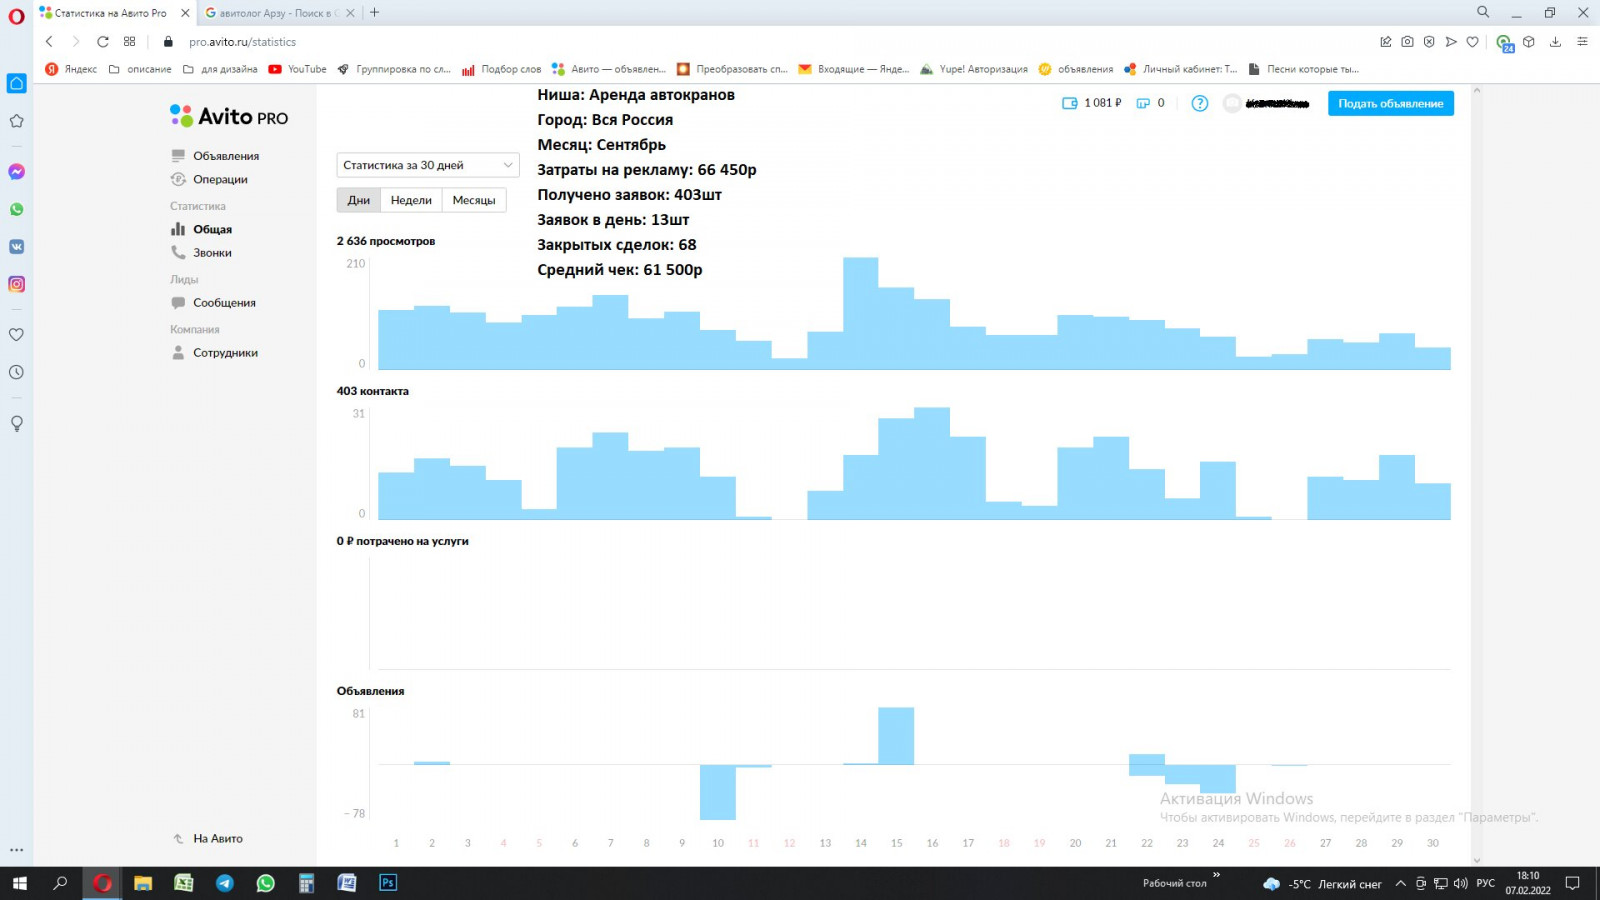Open a new browser tab

pyautogui.click(x=375, y=13)
